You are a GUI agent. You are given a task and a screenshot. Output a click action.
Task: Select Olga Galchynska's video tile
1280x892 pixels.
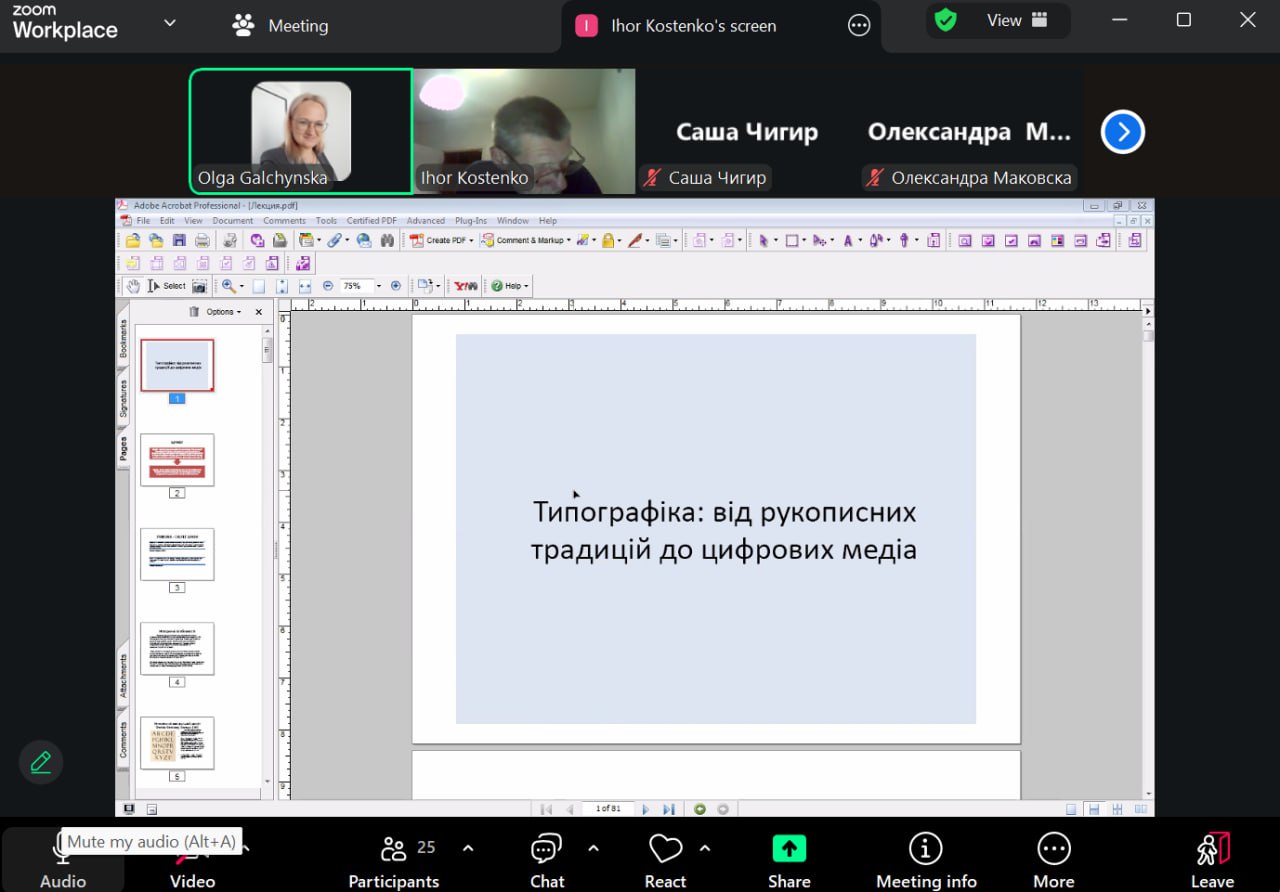pyautogui.click(x=300, y=131)
